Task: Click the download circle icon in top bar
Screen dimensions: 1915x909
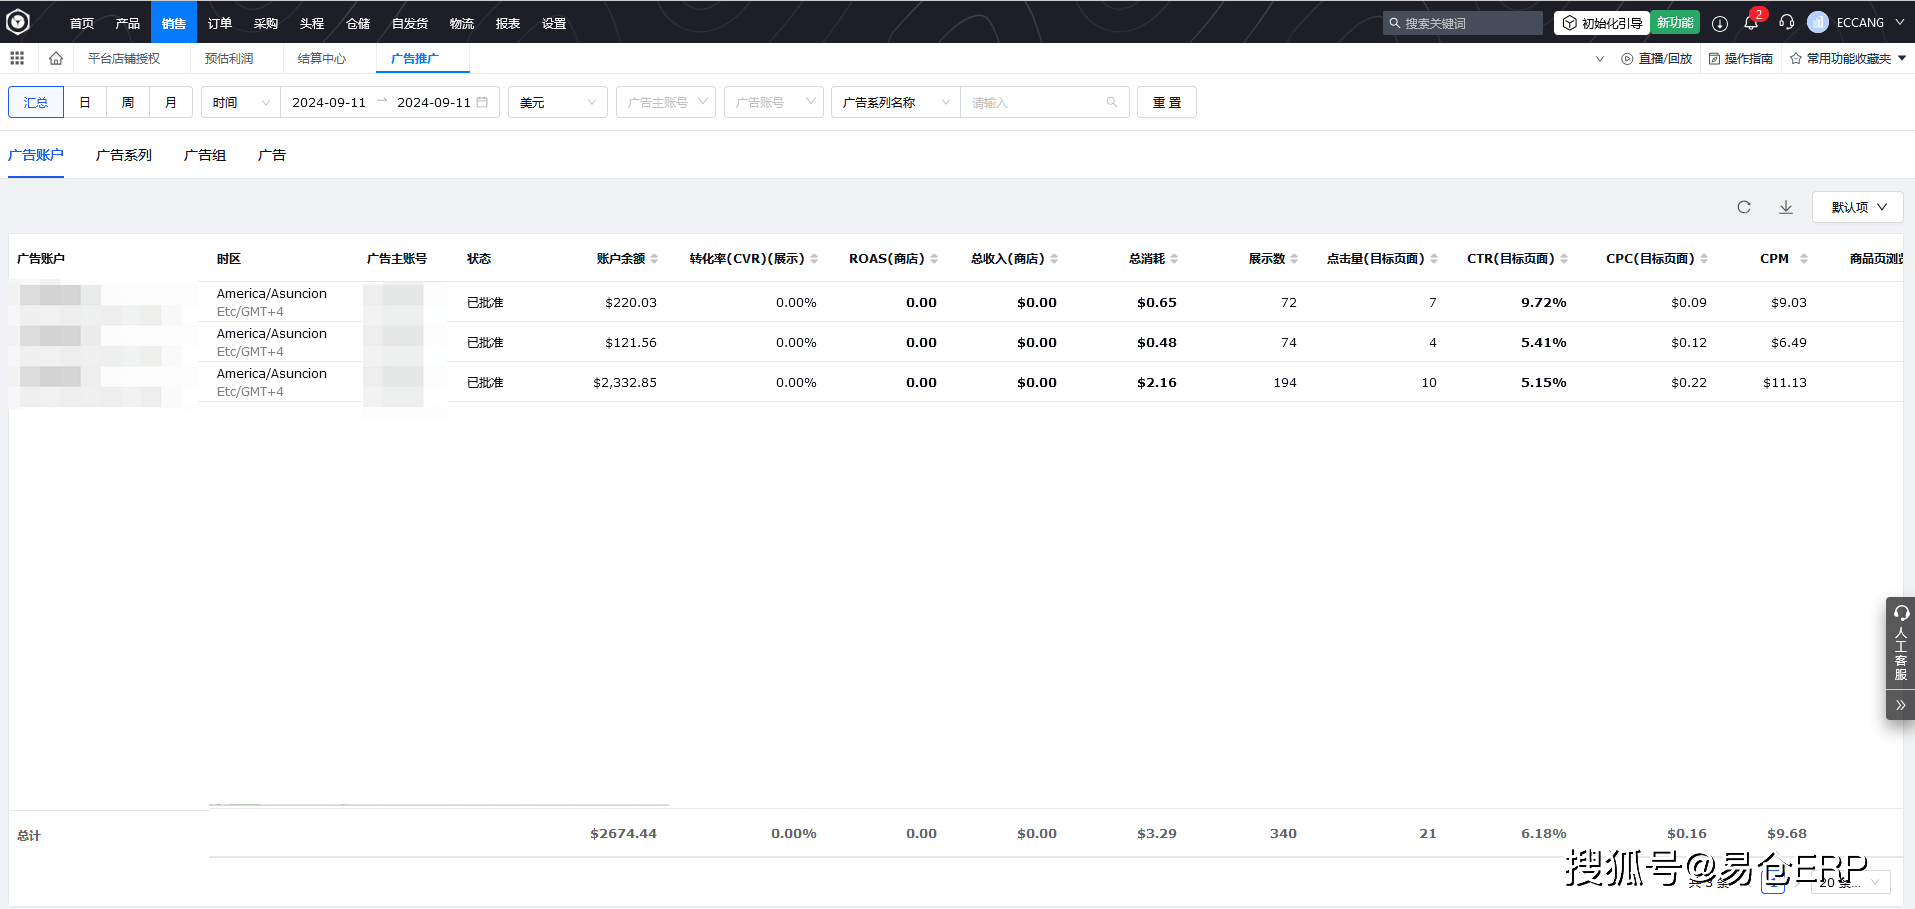Action: [x=1720, y=23]
